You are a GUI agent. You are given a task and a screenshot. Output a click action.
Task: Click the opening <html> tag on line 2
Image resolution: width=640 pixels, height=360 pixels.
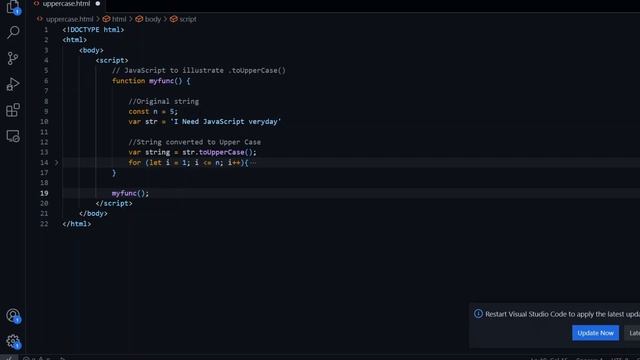[75, 40]
